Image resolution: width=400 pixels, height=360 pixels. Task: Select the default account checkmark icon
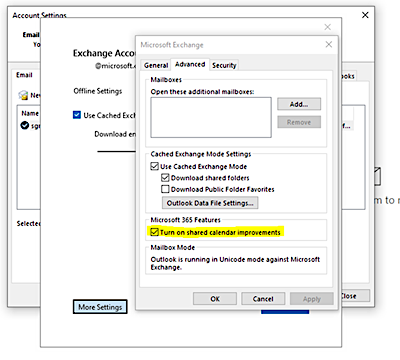pos(25,125)
